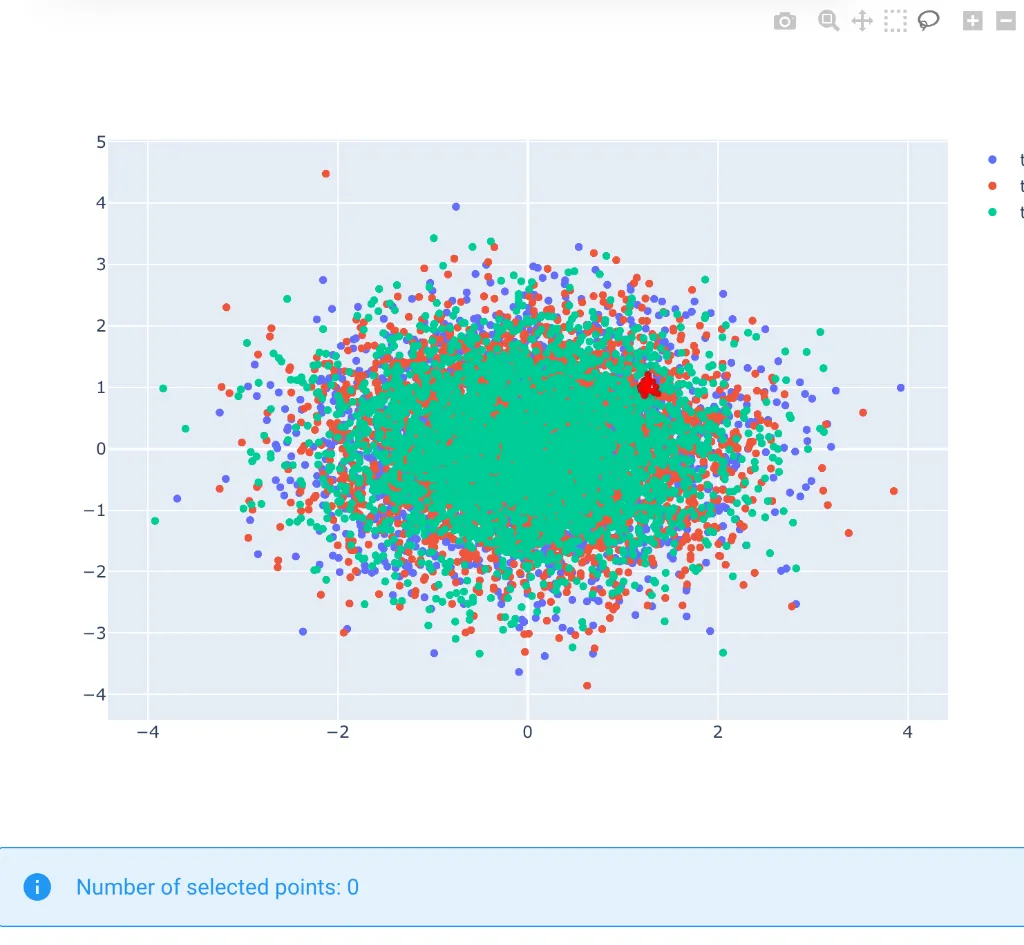
Task: Click the blue info icon in the alert
Action: [37, 887]
